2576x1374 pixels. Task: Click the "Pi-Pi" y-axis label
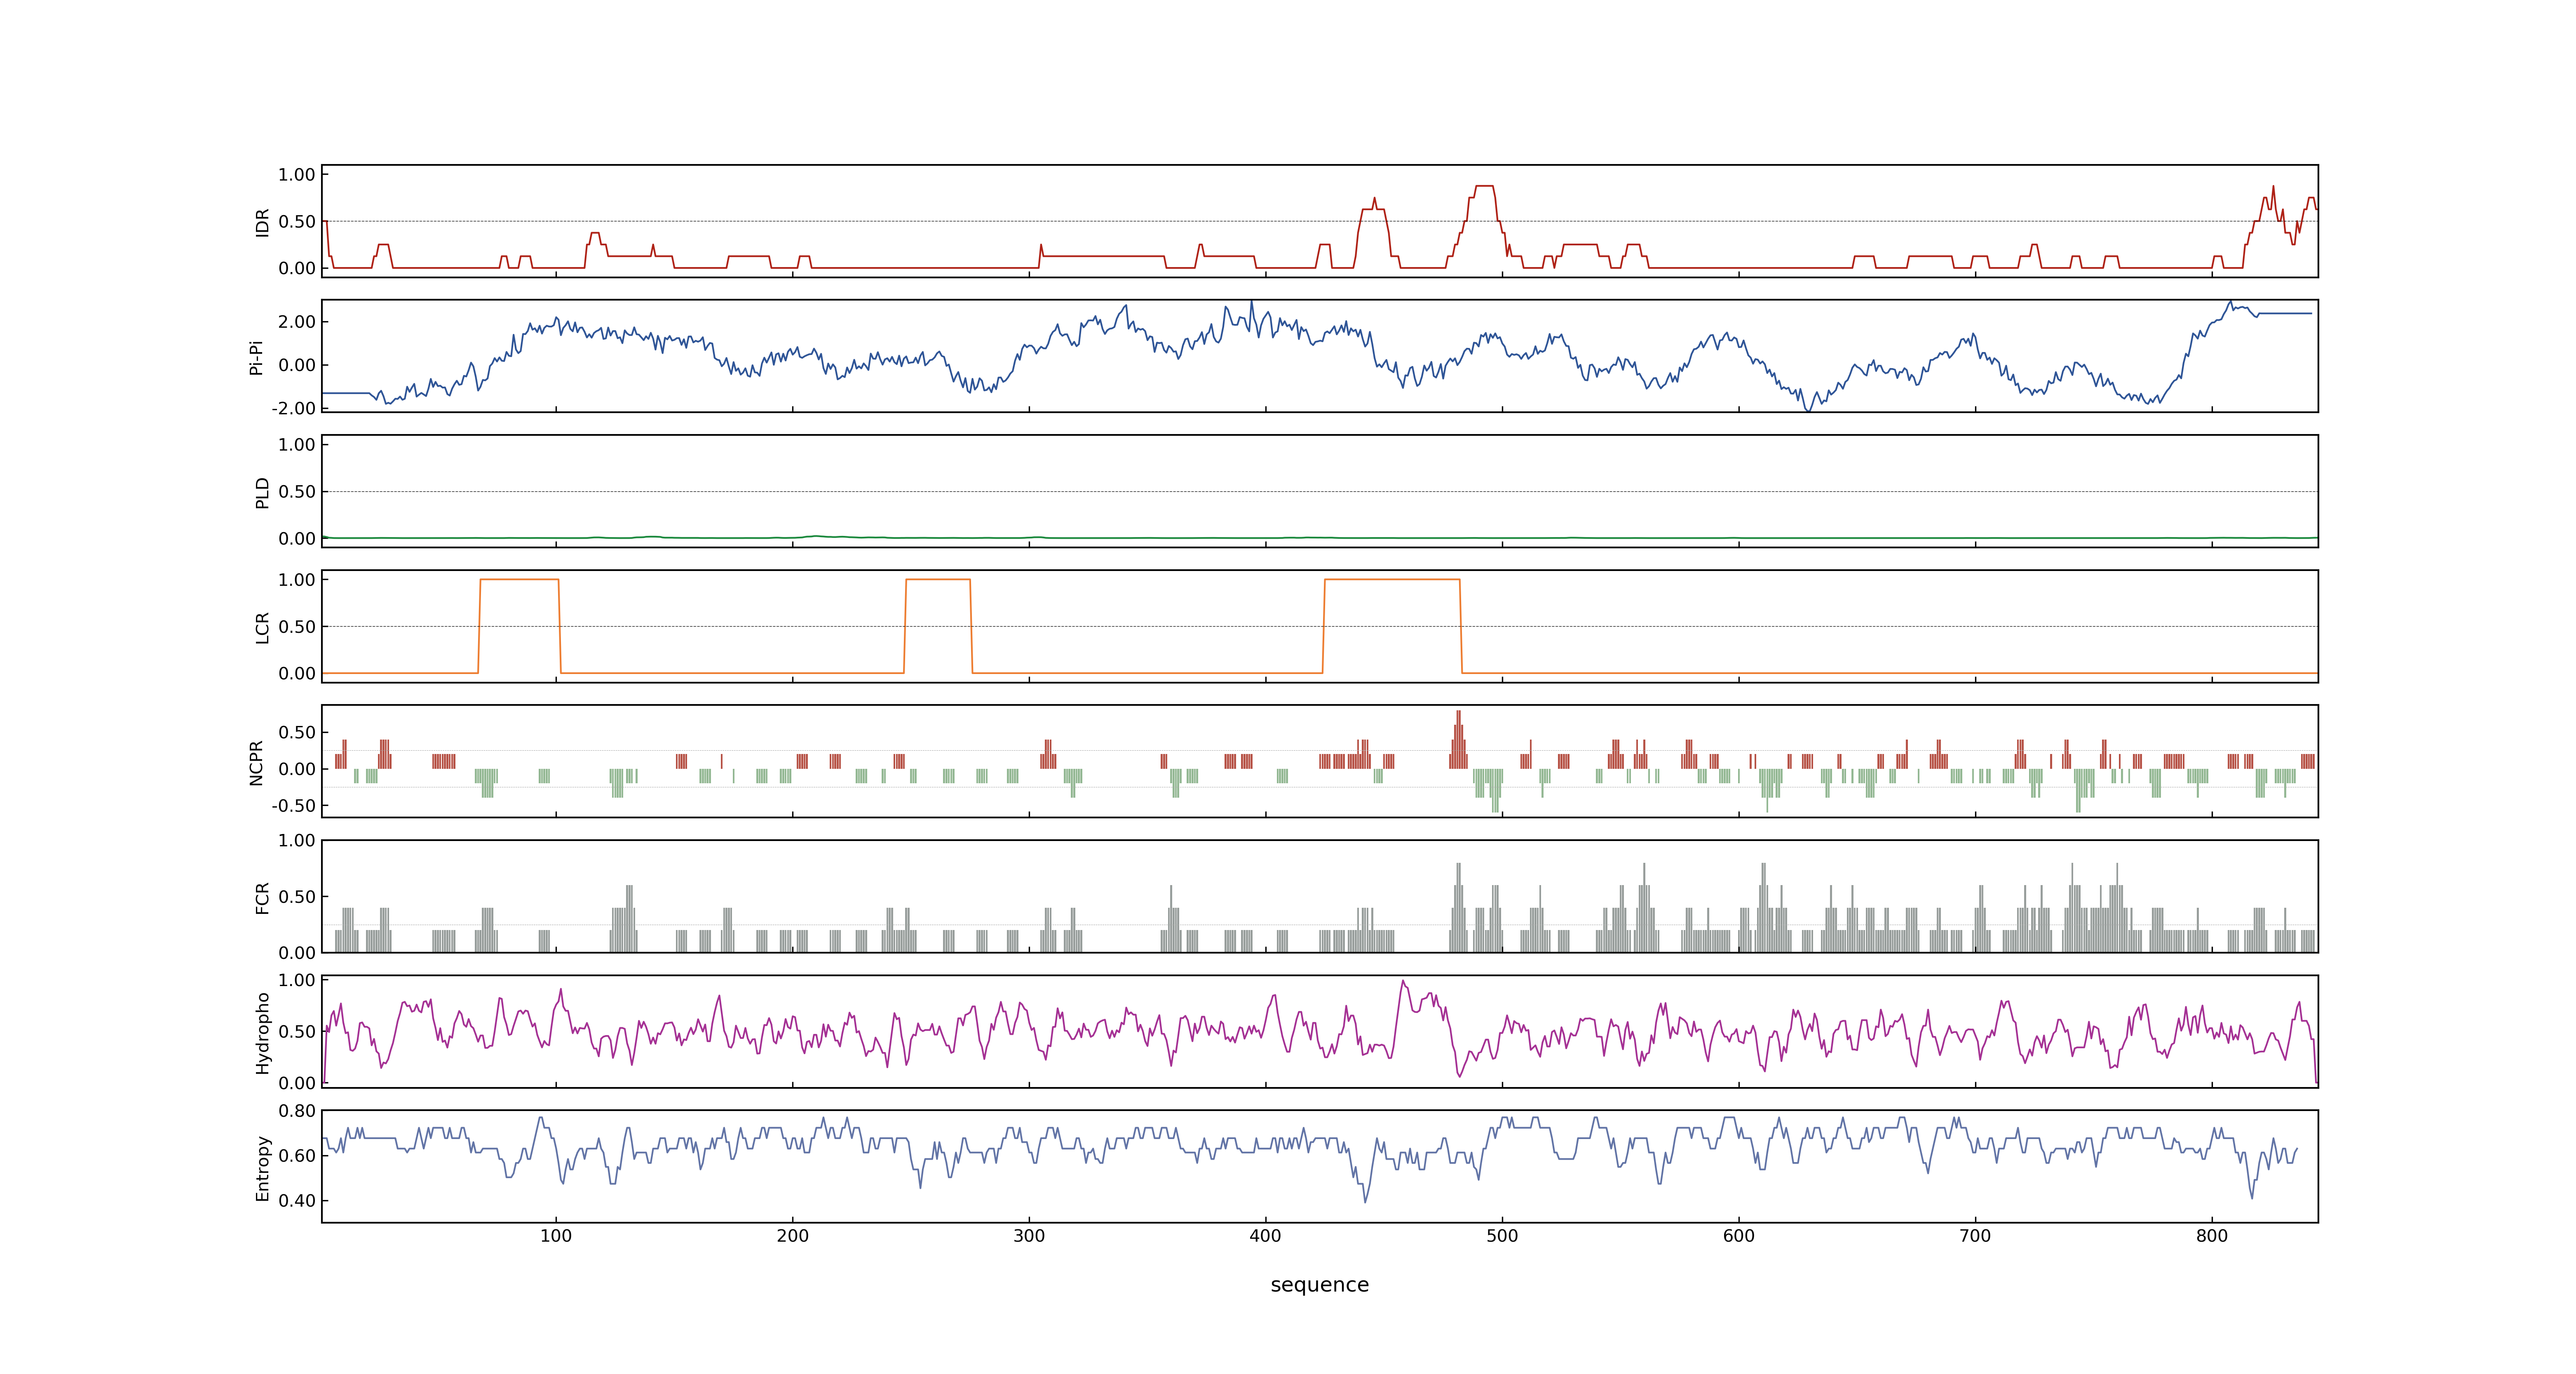(x=256, y=357)
